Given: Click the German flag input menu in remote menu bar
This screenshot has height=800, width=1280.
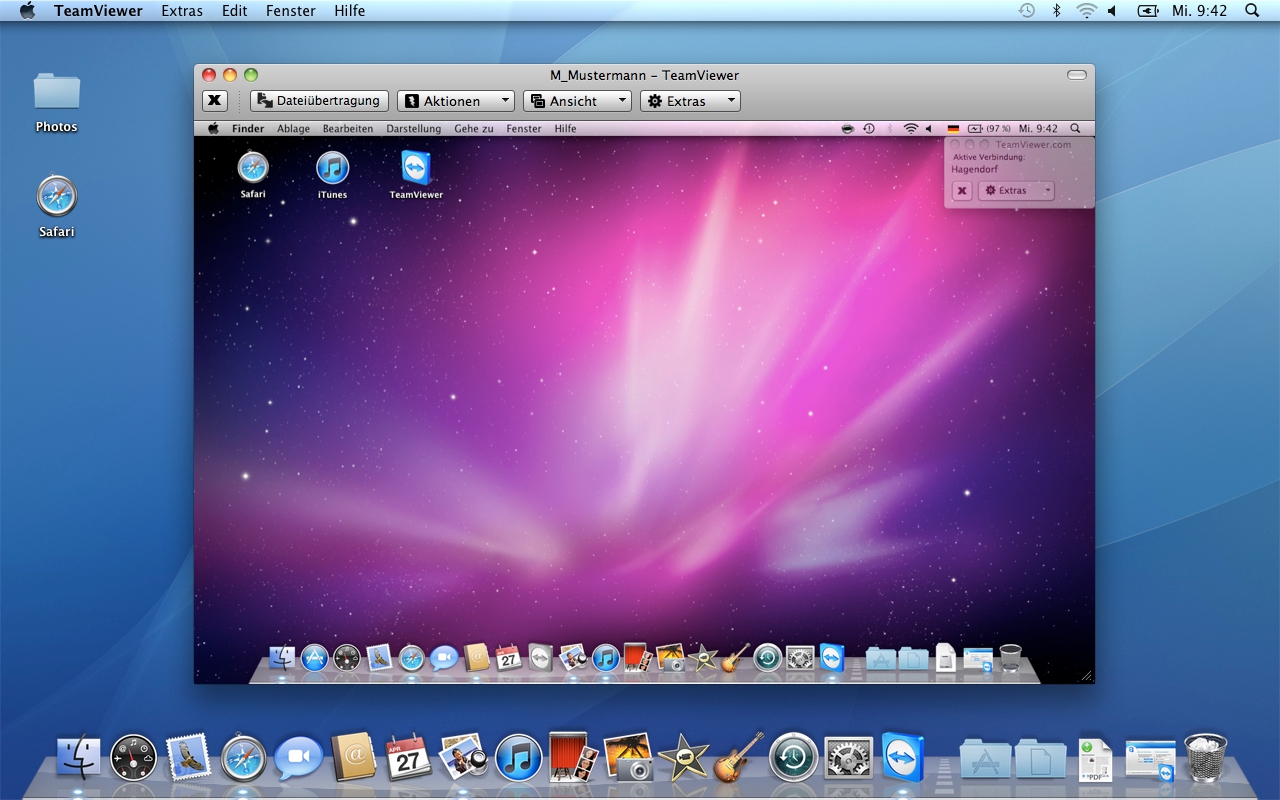Looking at the screenshot, I should point(953,129).
